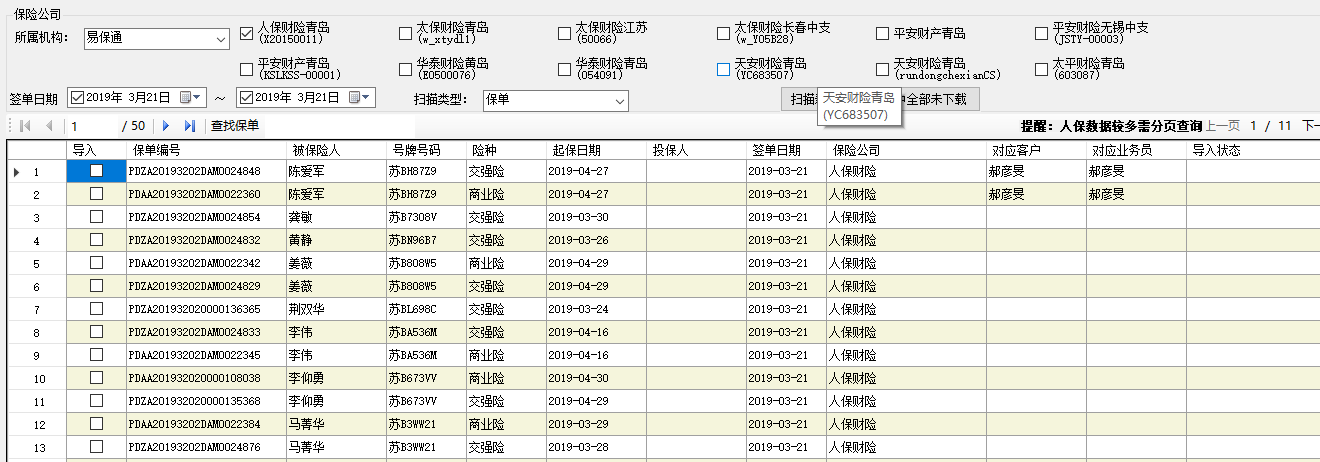This screenshot has width=1320, height=462.
Task: Open the 扫描类型 combo box
Action: (x=620, y=100)
